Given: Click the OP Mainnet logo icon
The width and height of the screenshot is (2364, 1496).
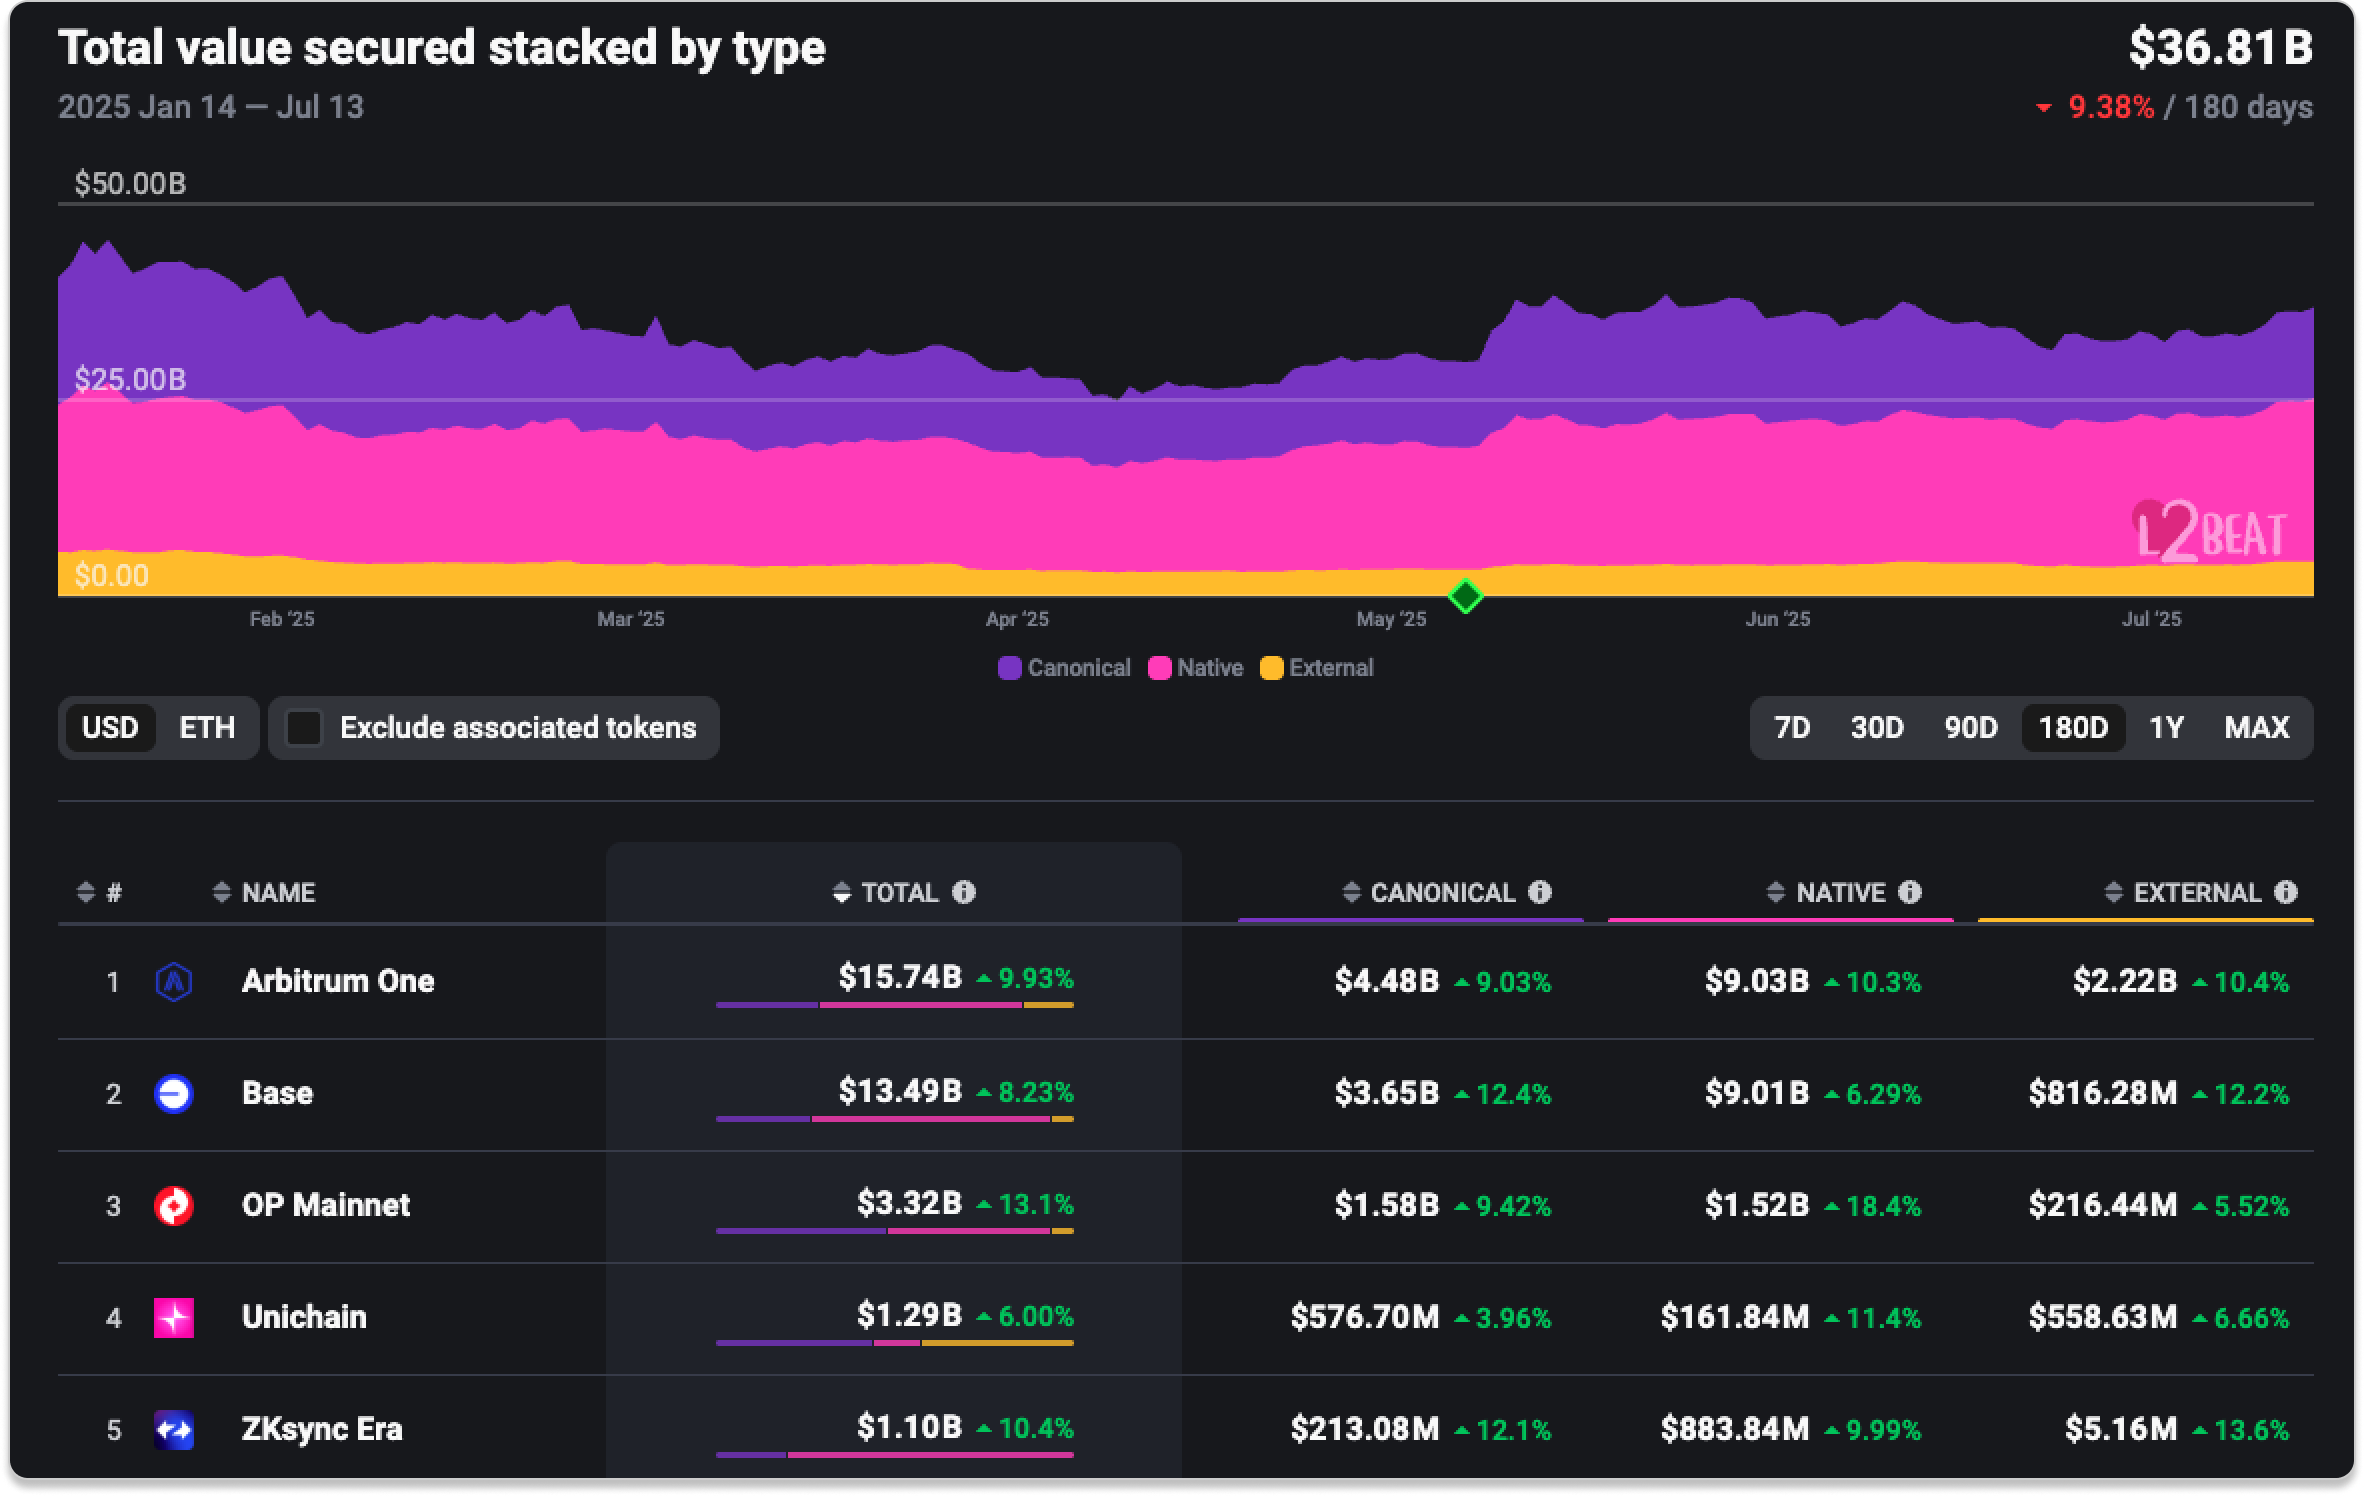Looking at the screenshot, I should tap(174, 1206).
